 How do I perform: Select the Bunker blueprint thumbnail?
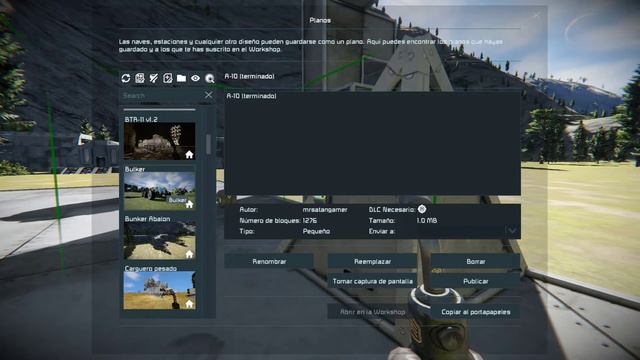160,191
